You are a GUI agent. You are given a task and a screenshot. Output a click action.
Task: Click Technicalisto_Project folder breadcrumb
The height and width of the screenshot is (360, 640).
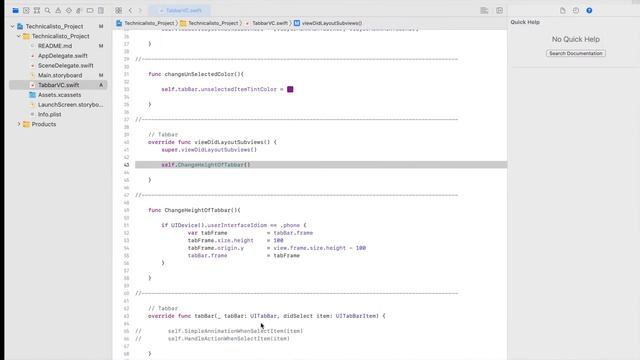click(209, 23)
